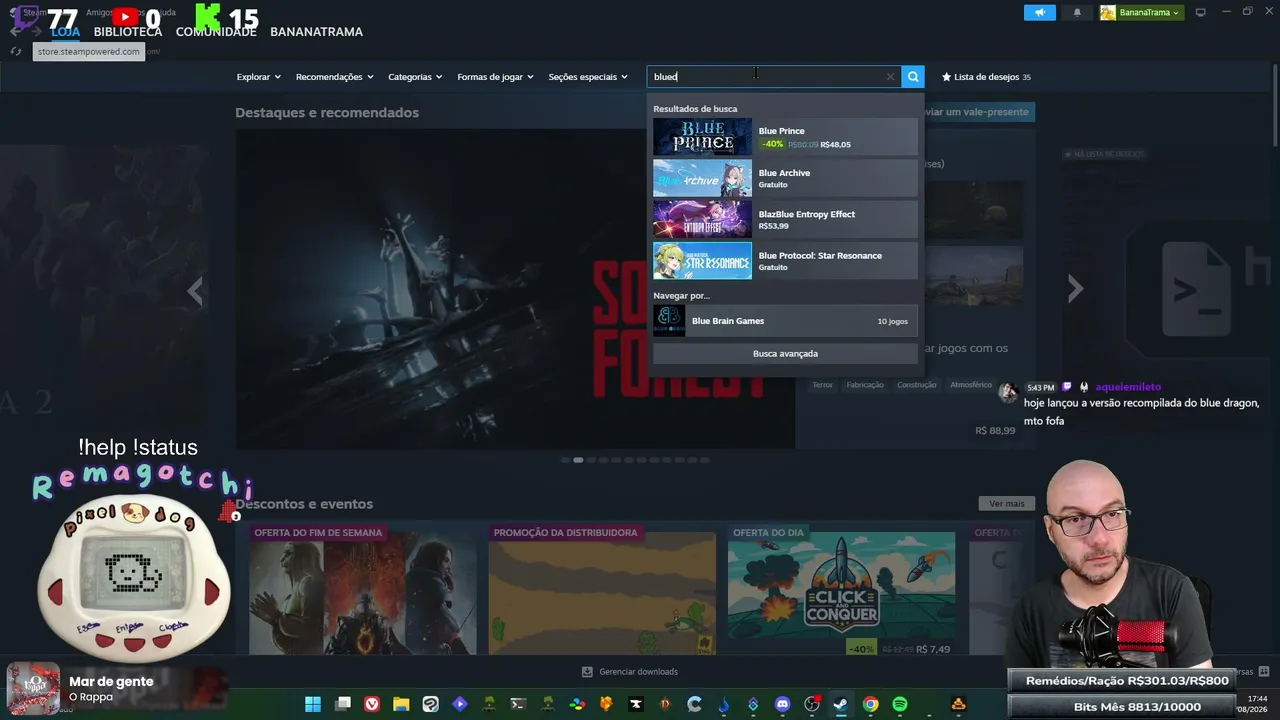The height and width of the screenshot is (720, 1280).
Task: Switch to the BIBLIOTECA tab
Action: click(x=128, y=32)
